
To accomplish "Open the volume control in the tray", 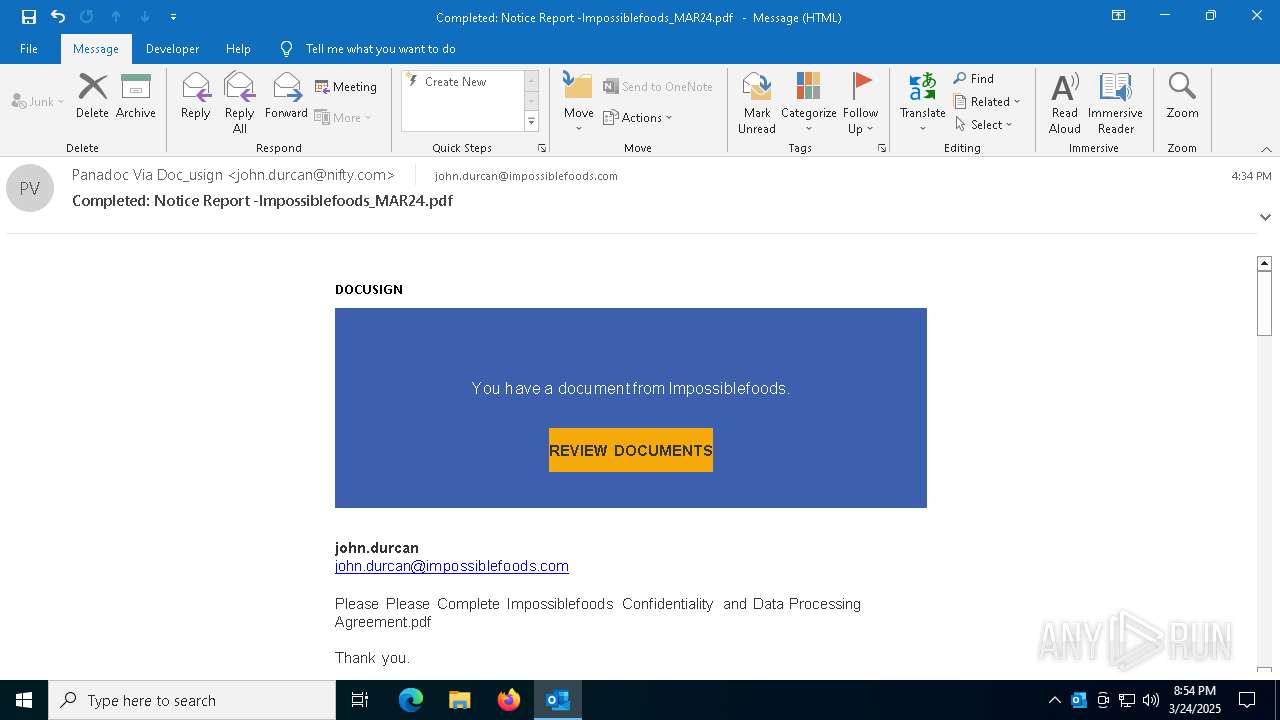I will (1151, 700).
